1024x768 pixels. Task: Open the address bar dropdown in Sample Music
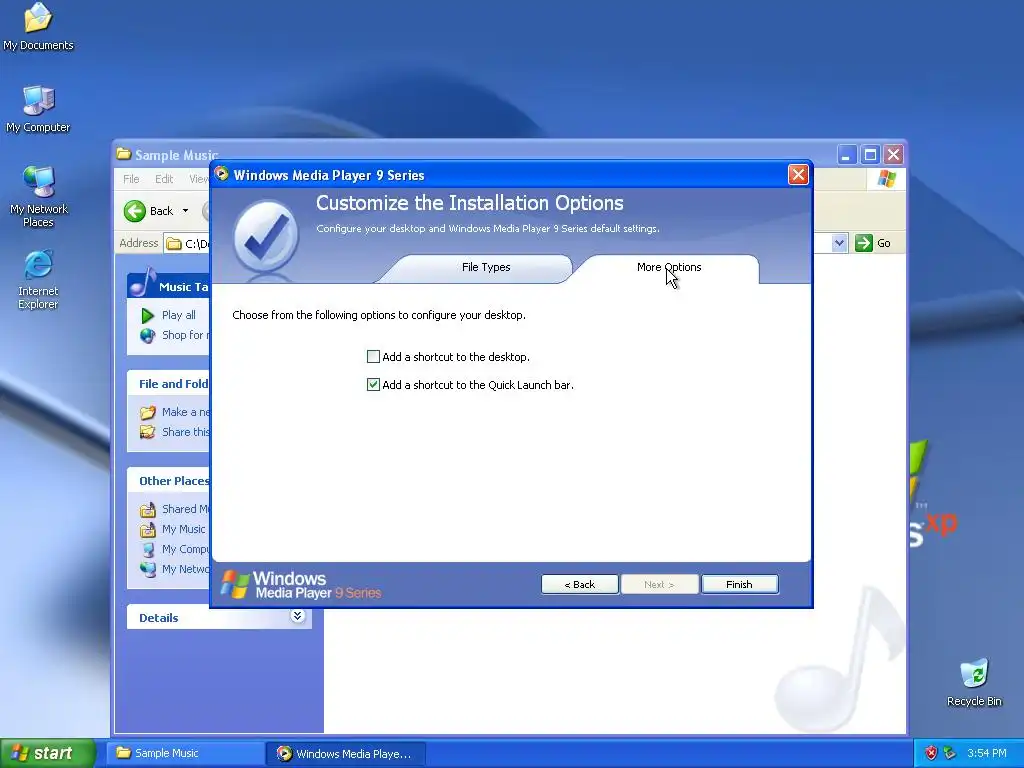point(839,243)
